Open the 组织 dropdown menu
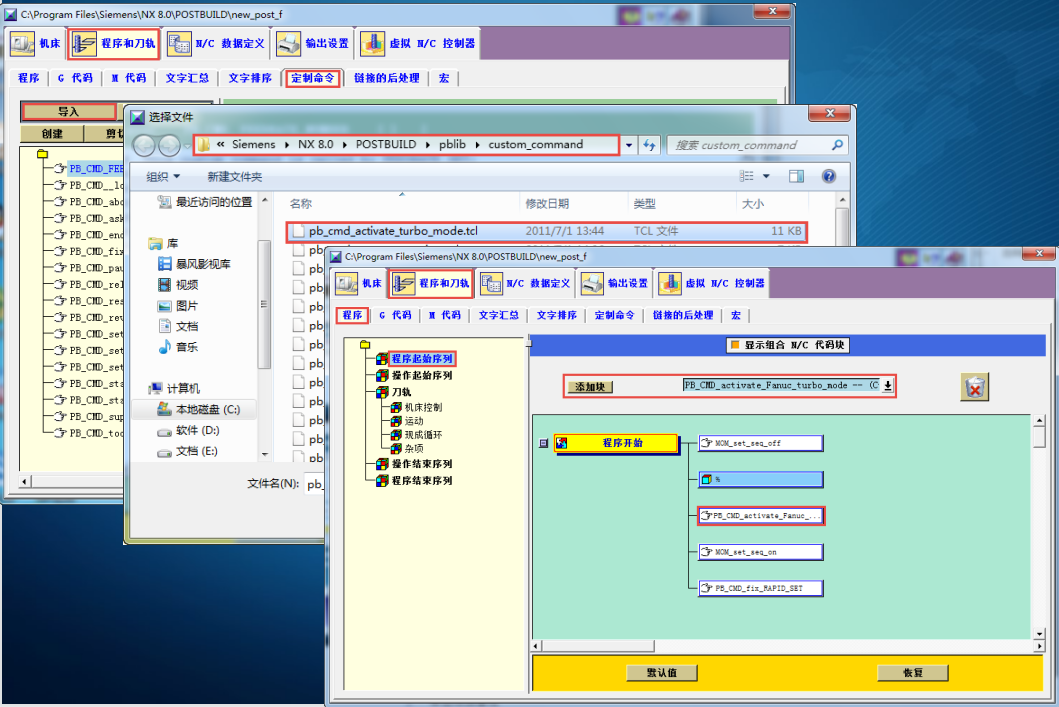 click(x=163, y=177)
